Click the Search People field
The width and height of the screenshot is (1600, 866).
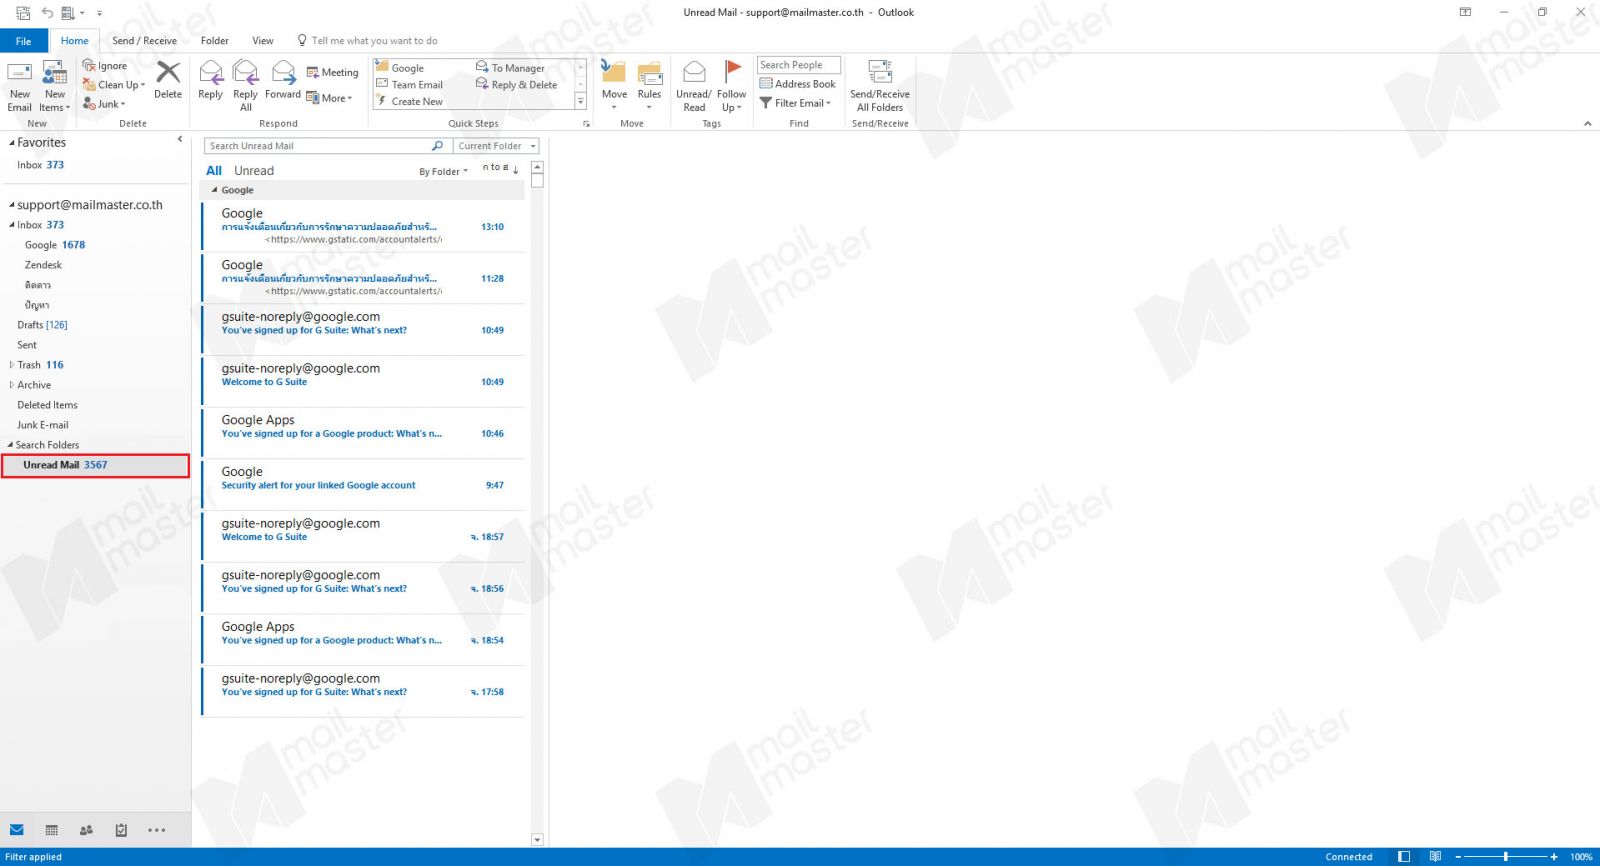click(x=799, y=65)
